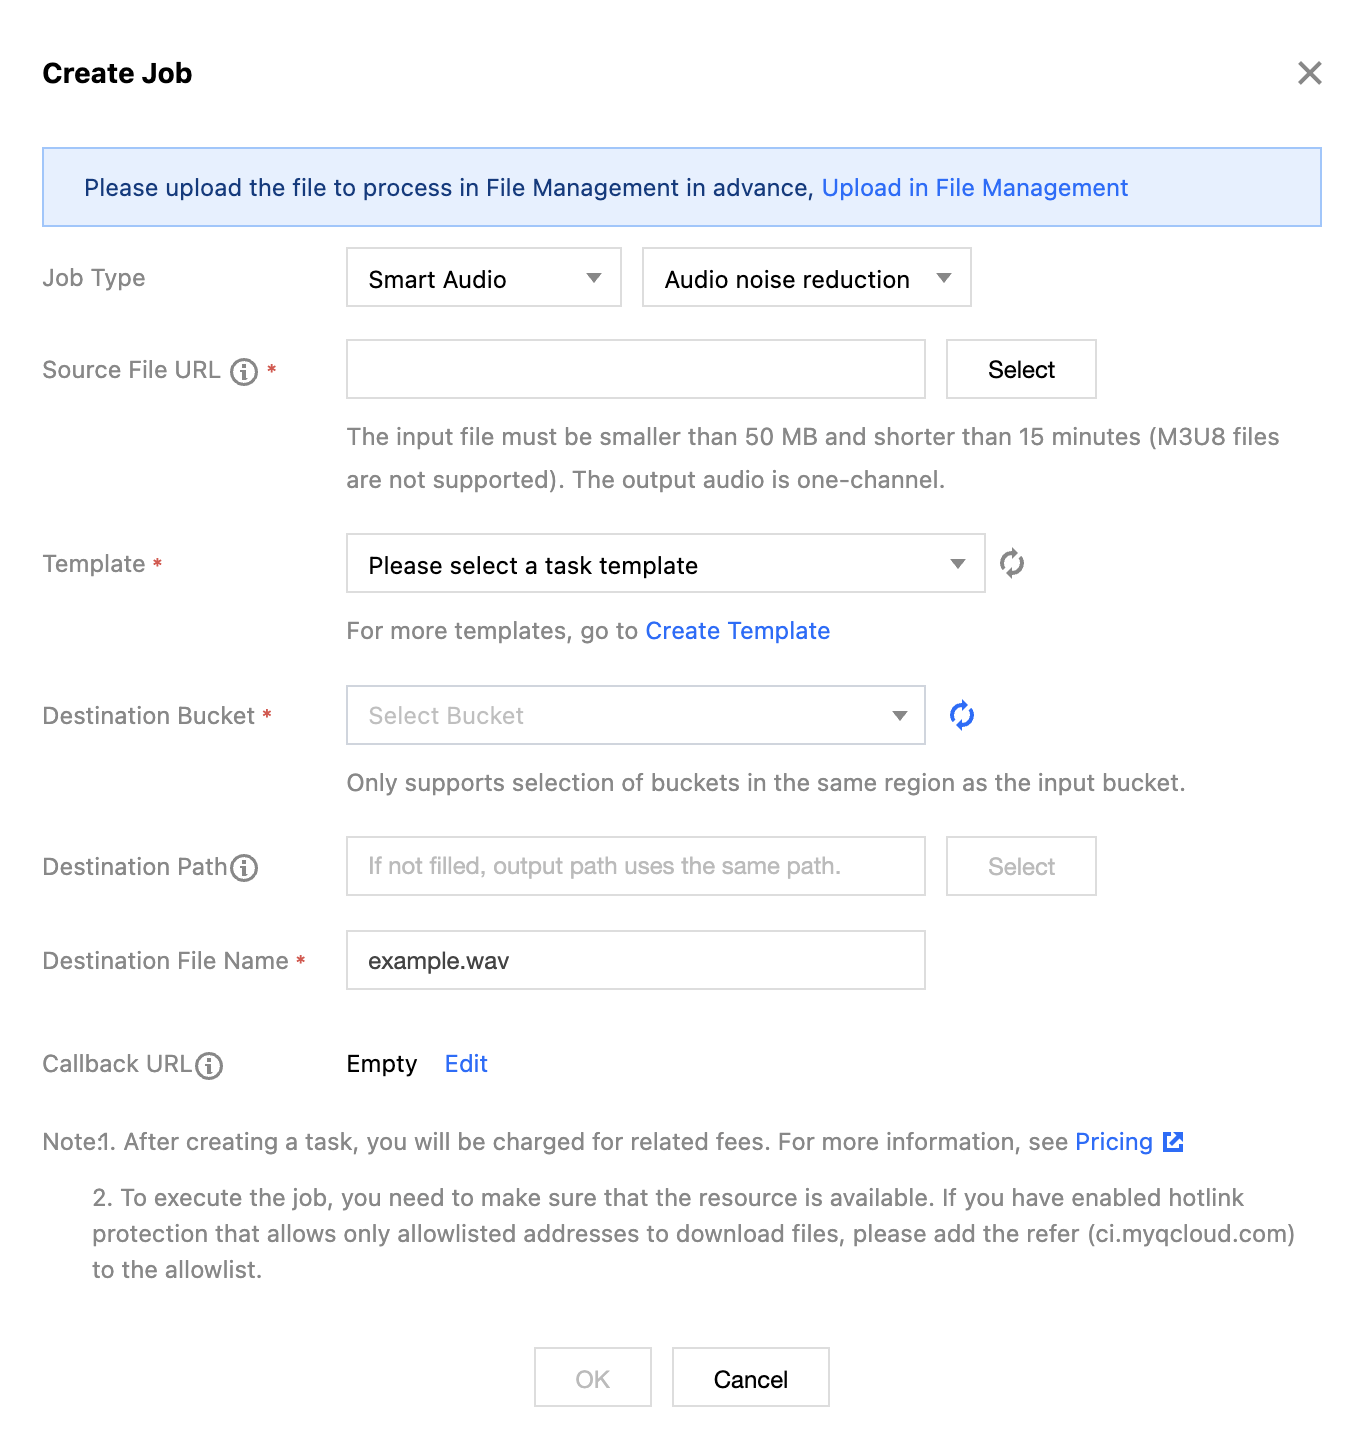Refresh the destination bucket list

click(962, 716)
